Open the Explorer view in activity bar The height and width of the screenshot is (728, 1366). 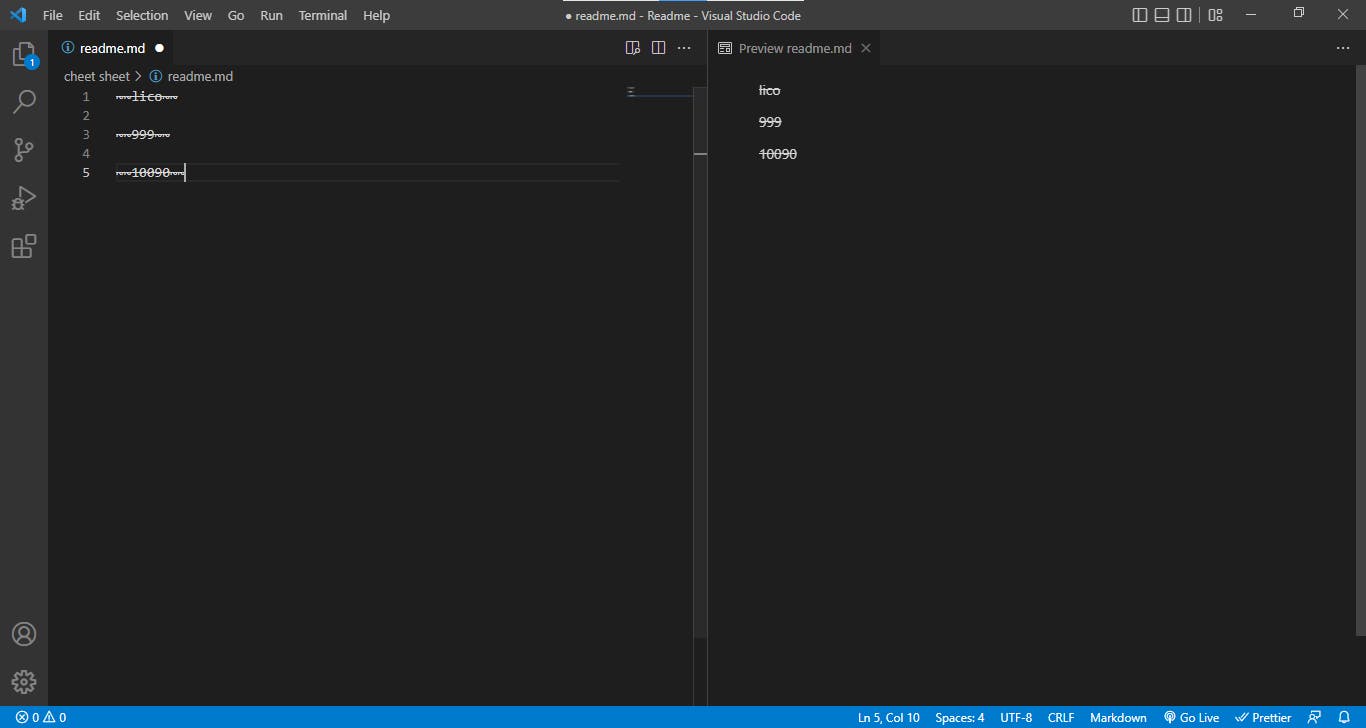24,55
